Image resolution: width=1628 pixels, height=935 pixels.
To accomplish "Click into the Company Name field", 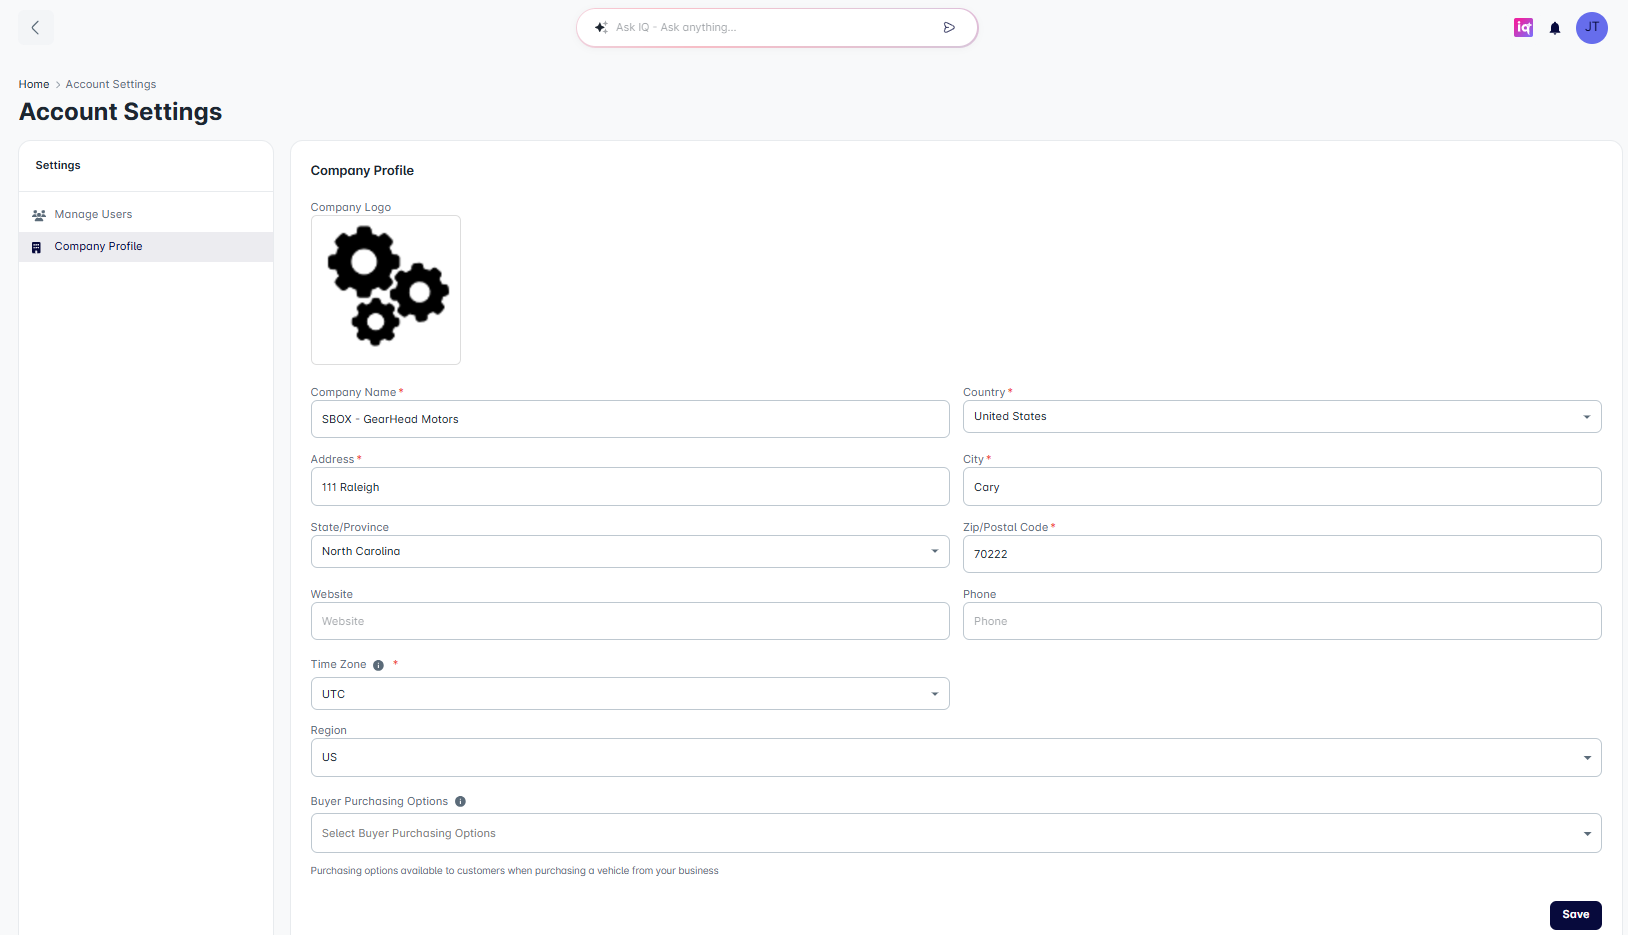I will click(629, 420).
